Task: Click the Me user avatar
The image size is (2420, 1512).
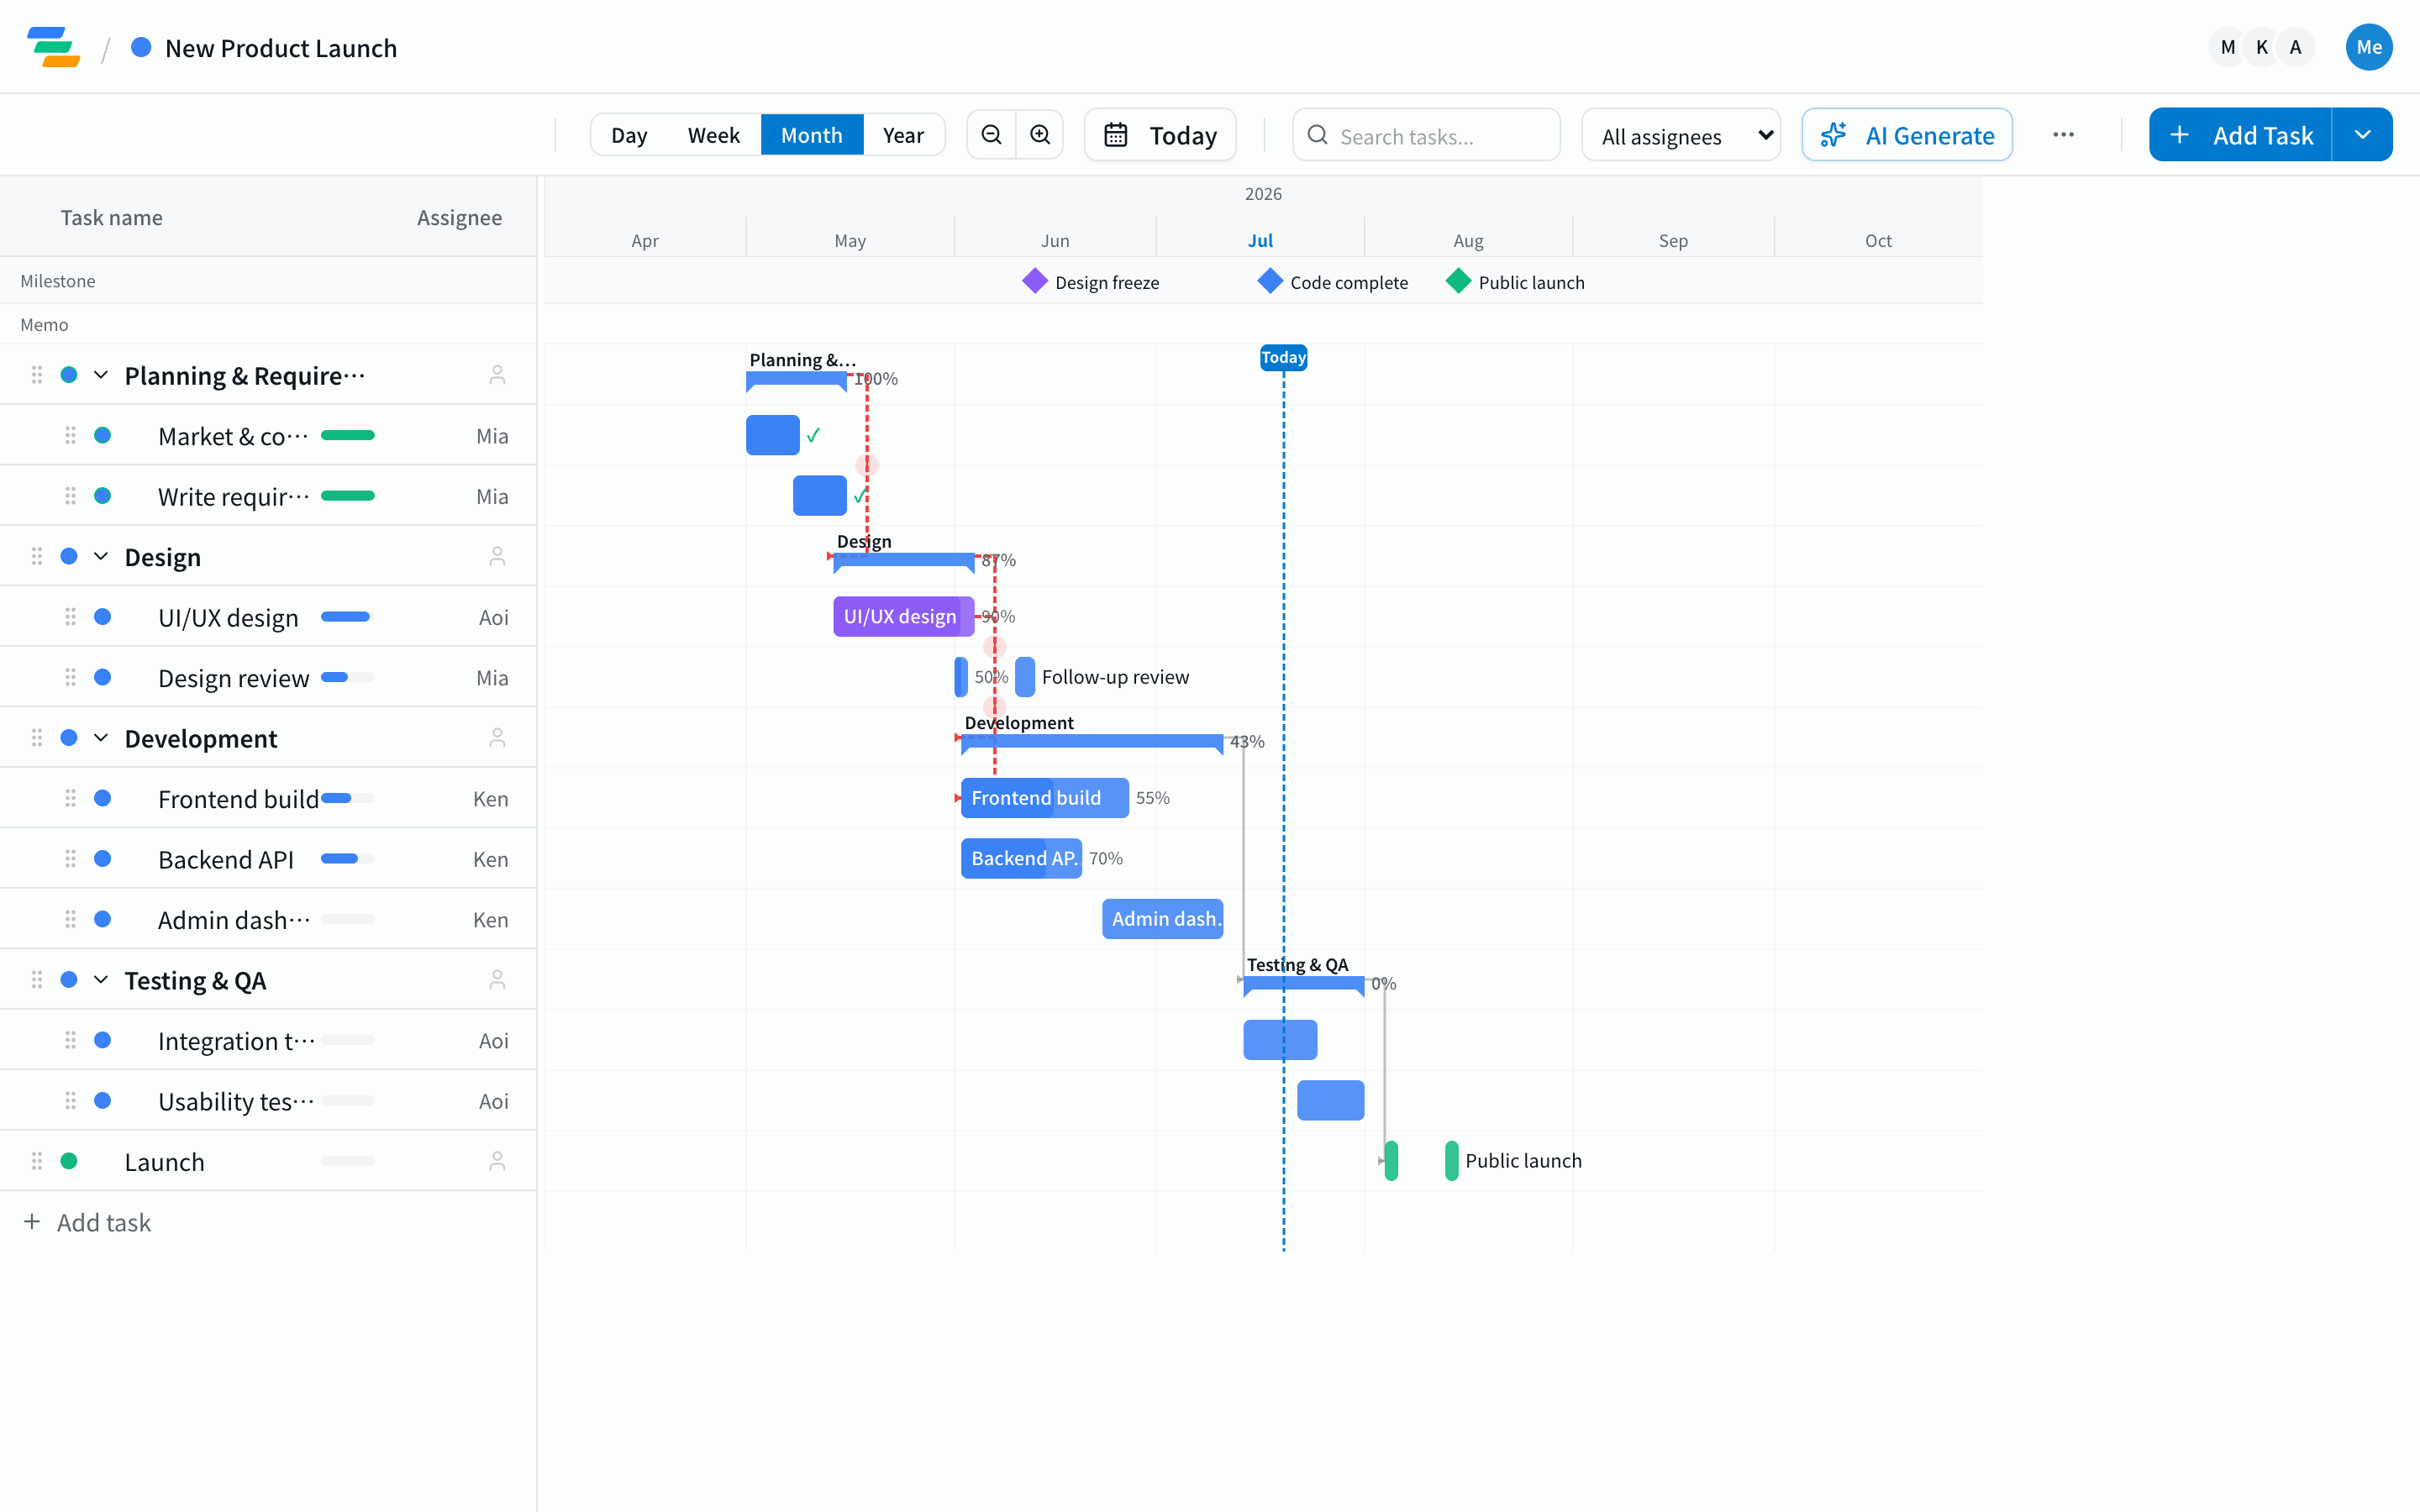Action: point(2369,47)
